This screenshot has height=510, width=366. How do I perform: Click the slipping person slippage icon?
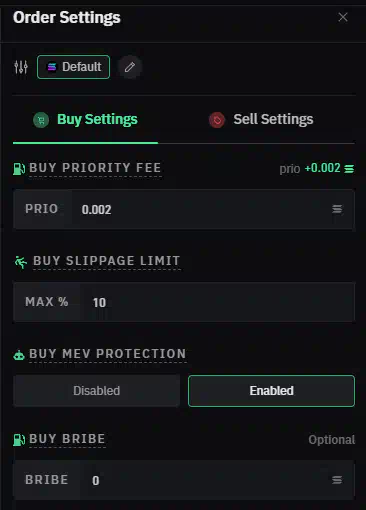[x=21, y=262]
